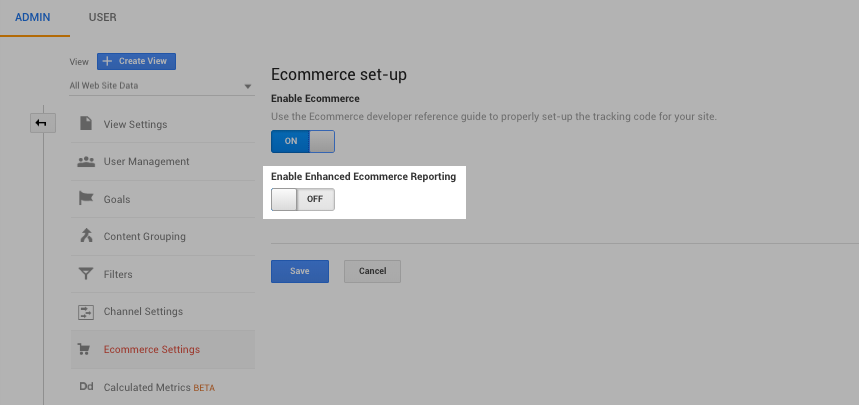Click the back arrow button in left column
The width and height of the screenshot is (859, 405).
[43, 123]
